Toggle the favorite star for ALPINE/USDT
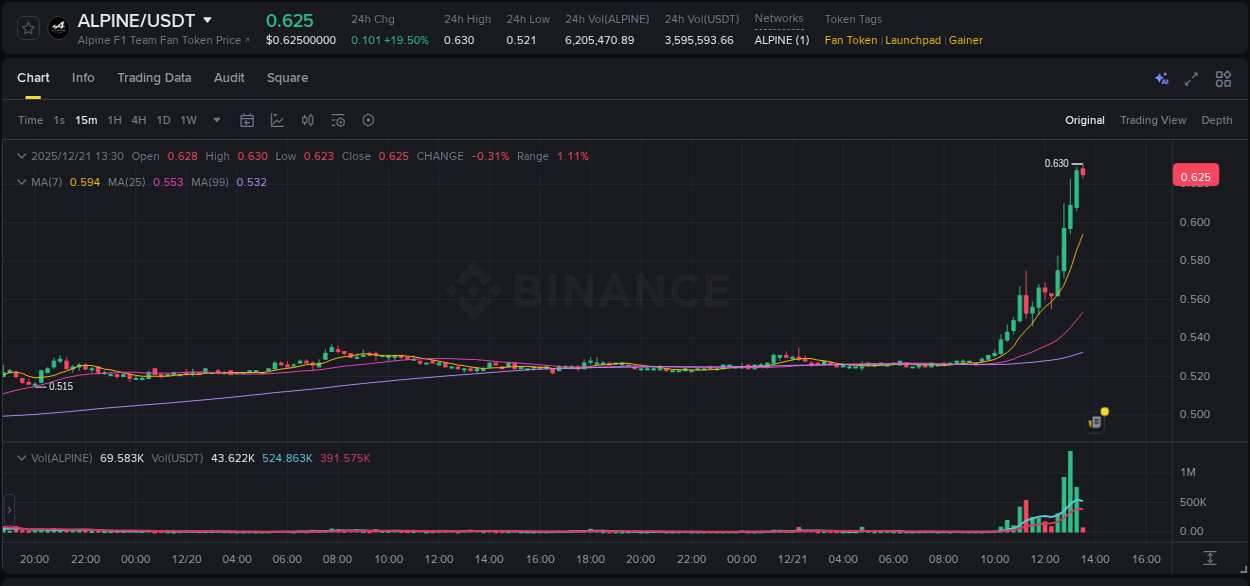Viewport: 1250px width, 586px height. point(27,27)
